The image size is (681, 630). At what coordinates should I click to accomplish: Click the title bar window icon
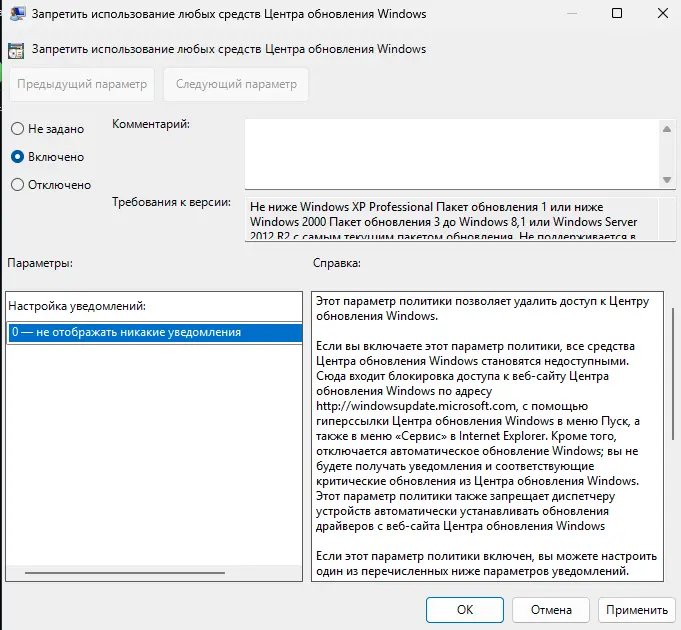17,14
